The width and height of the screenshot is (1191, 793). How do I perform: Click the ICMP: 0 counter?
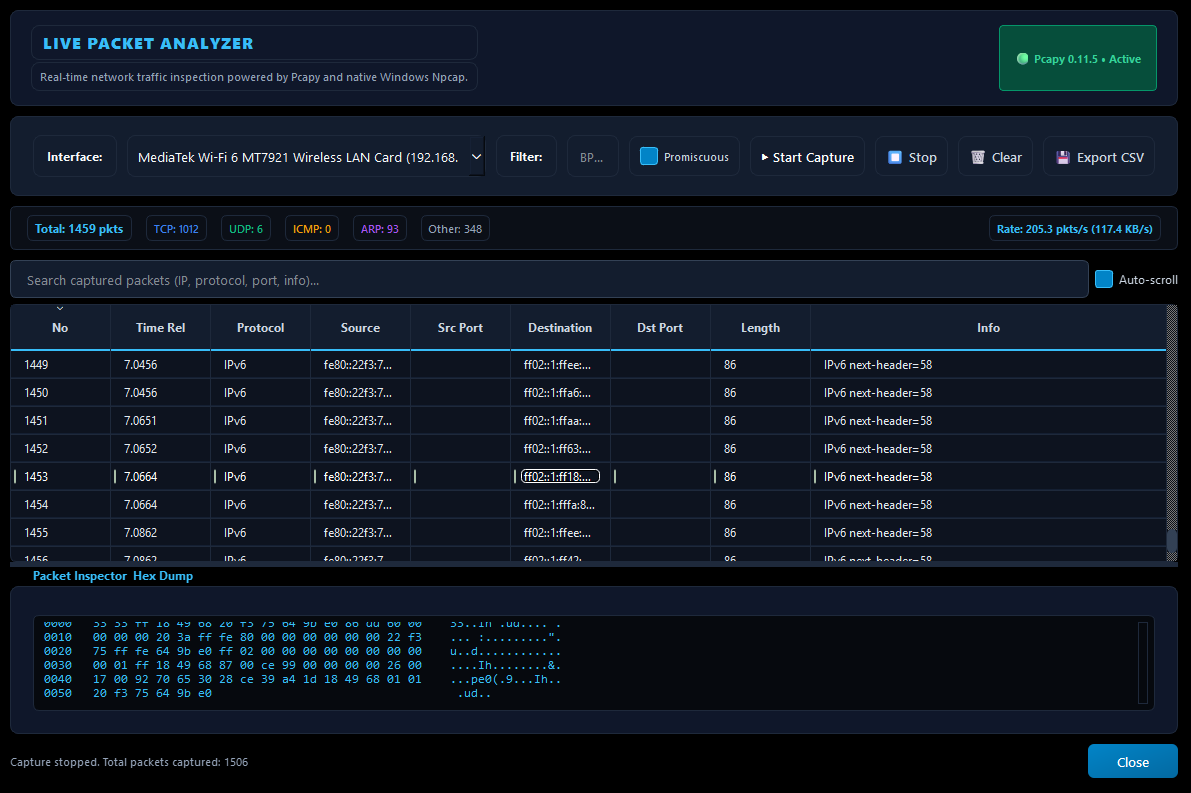coord(311,229)
